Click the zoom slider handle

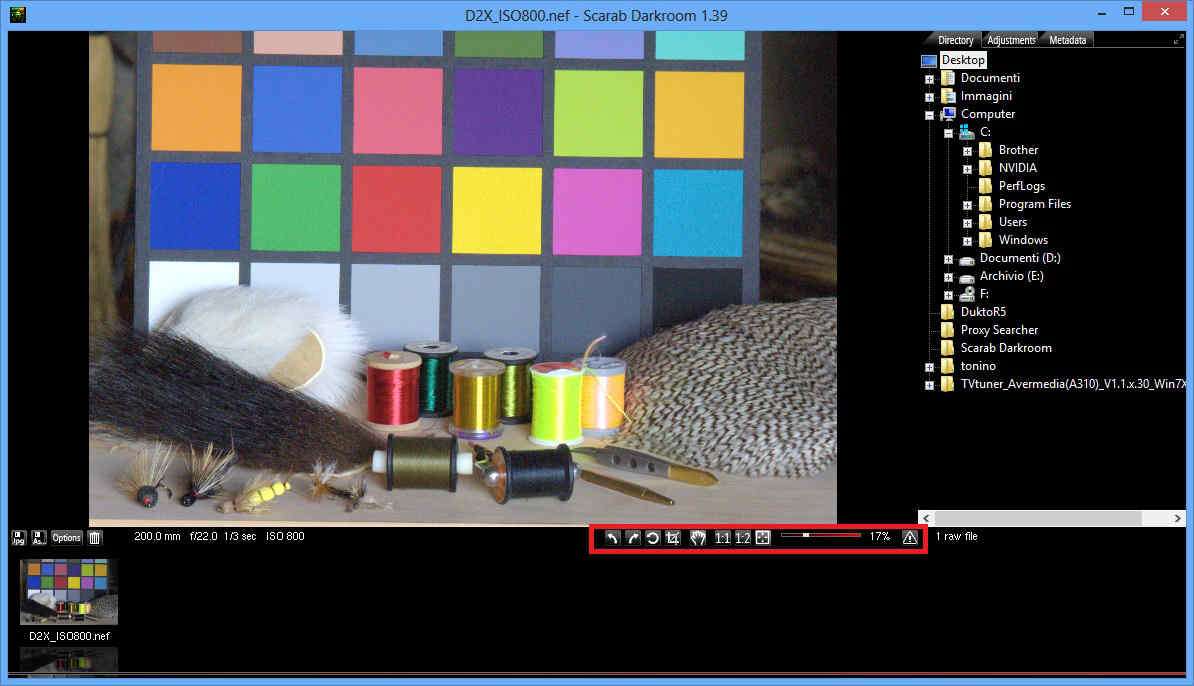pos(806,535)
